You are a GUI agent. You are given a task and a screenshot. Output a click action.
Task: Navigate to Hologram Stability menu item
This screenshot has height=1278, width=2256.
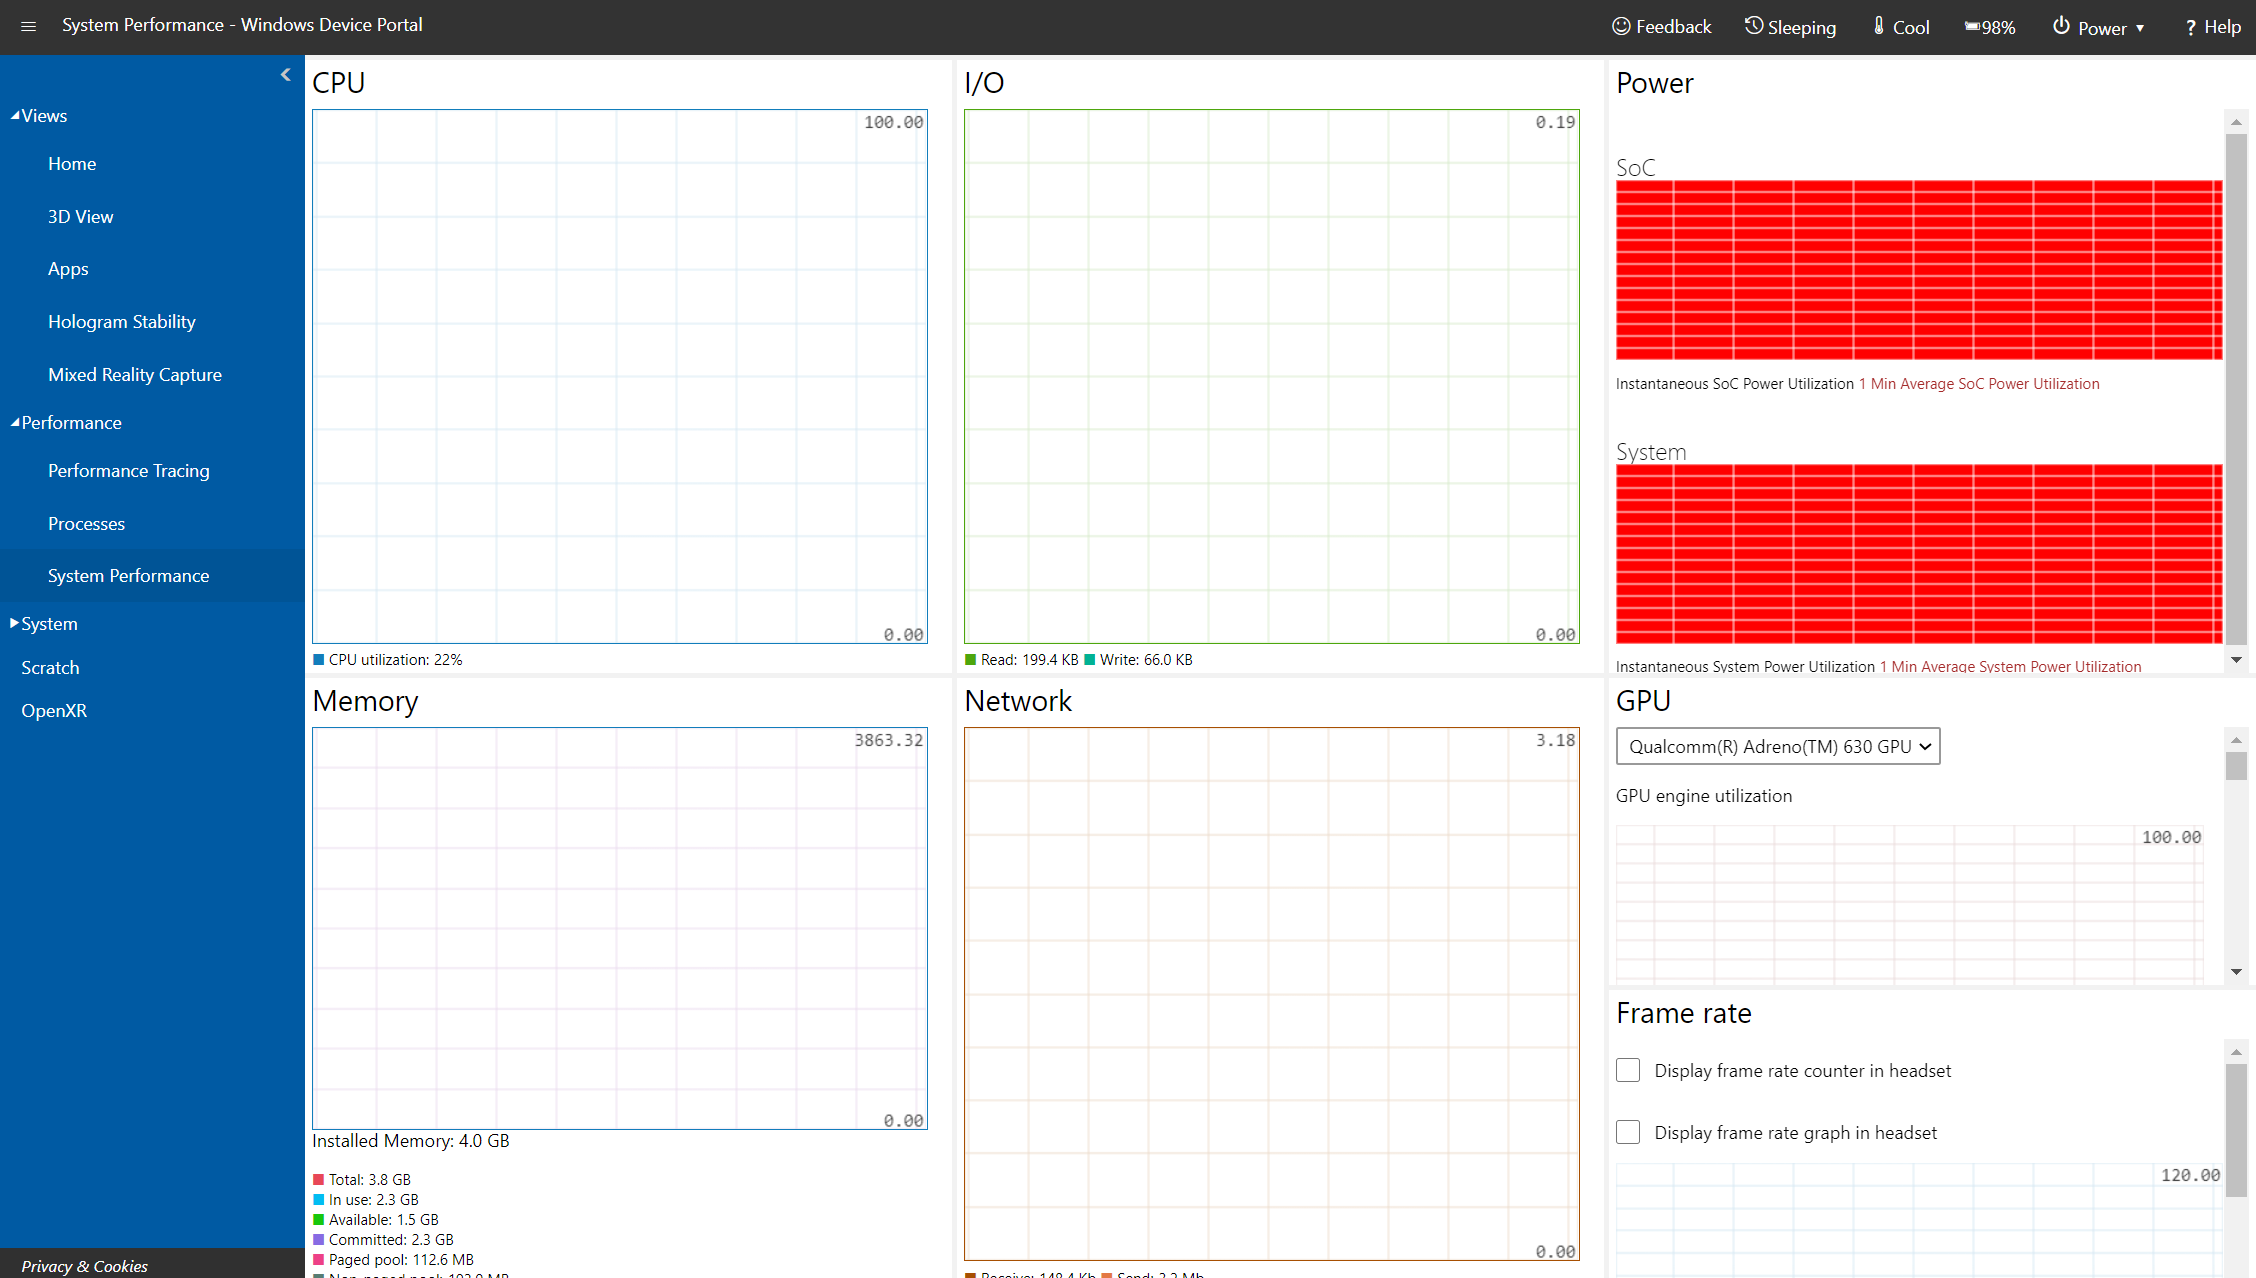coord(122,321)
